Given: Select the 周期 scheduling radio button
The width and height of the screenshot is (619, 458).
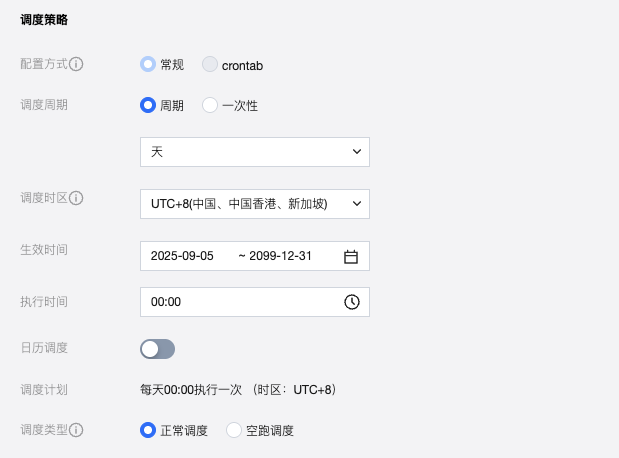Looking at the screenshot, I should [x=148, y=105].
